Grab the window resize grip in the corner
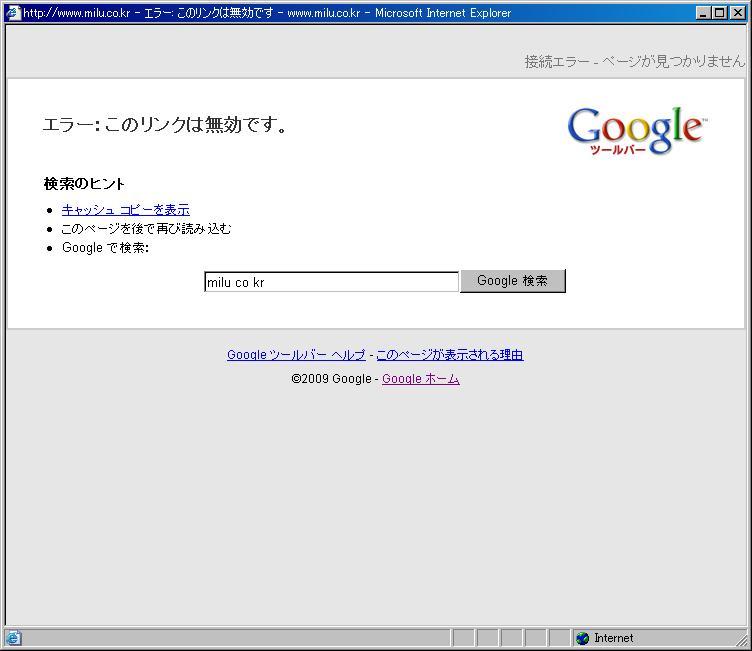 (x=742, y=641)
